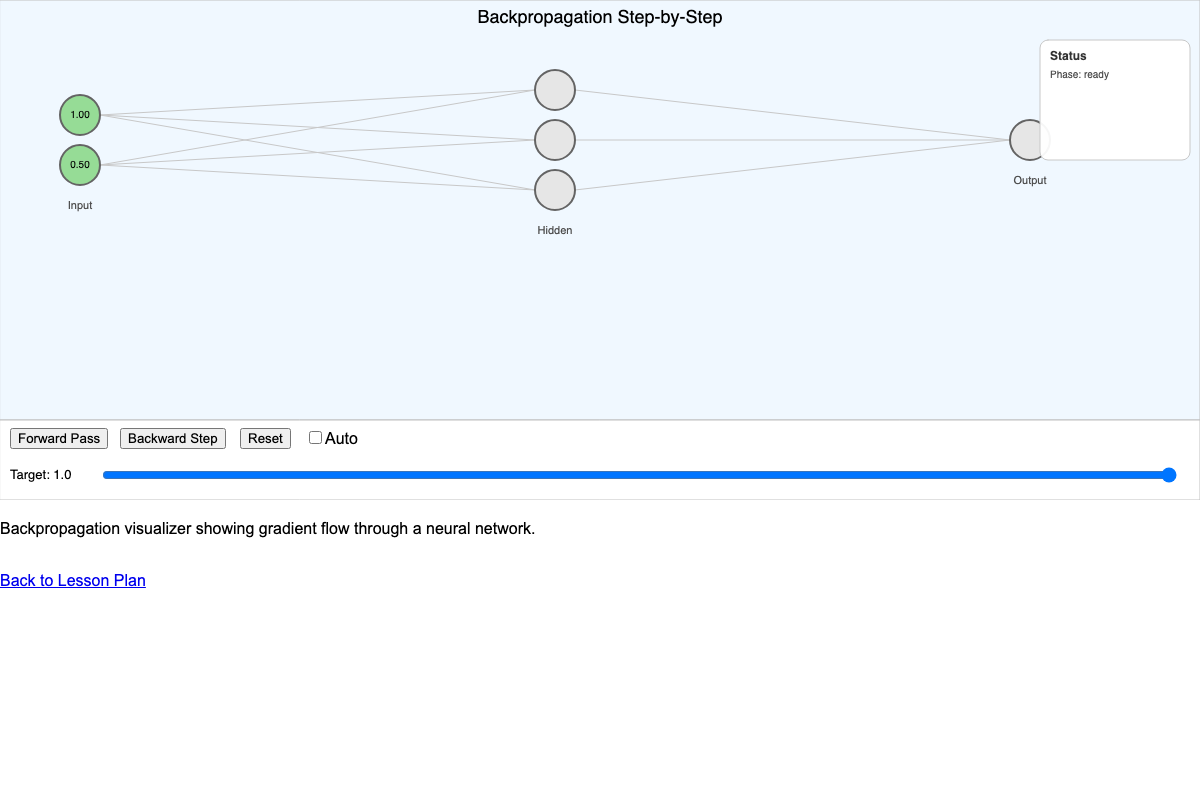
Task: Click the Target value slider handle
Action: (x=1168, y=475)
